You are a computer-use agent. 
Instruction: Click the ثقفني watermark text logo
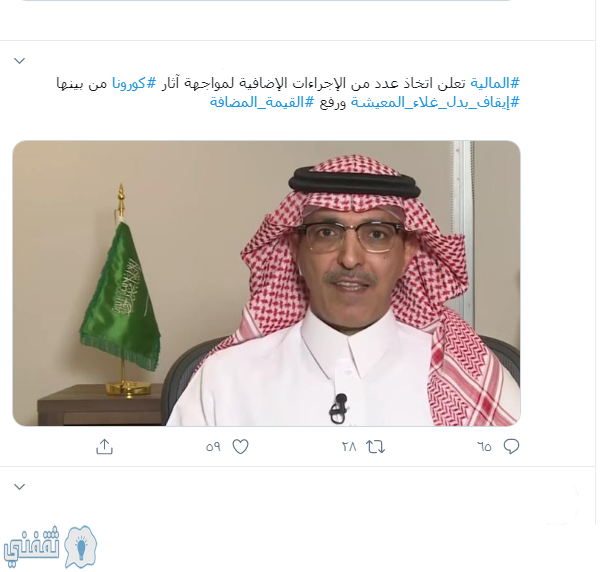pos(31,547)
